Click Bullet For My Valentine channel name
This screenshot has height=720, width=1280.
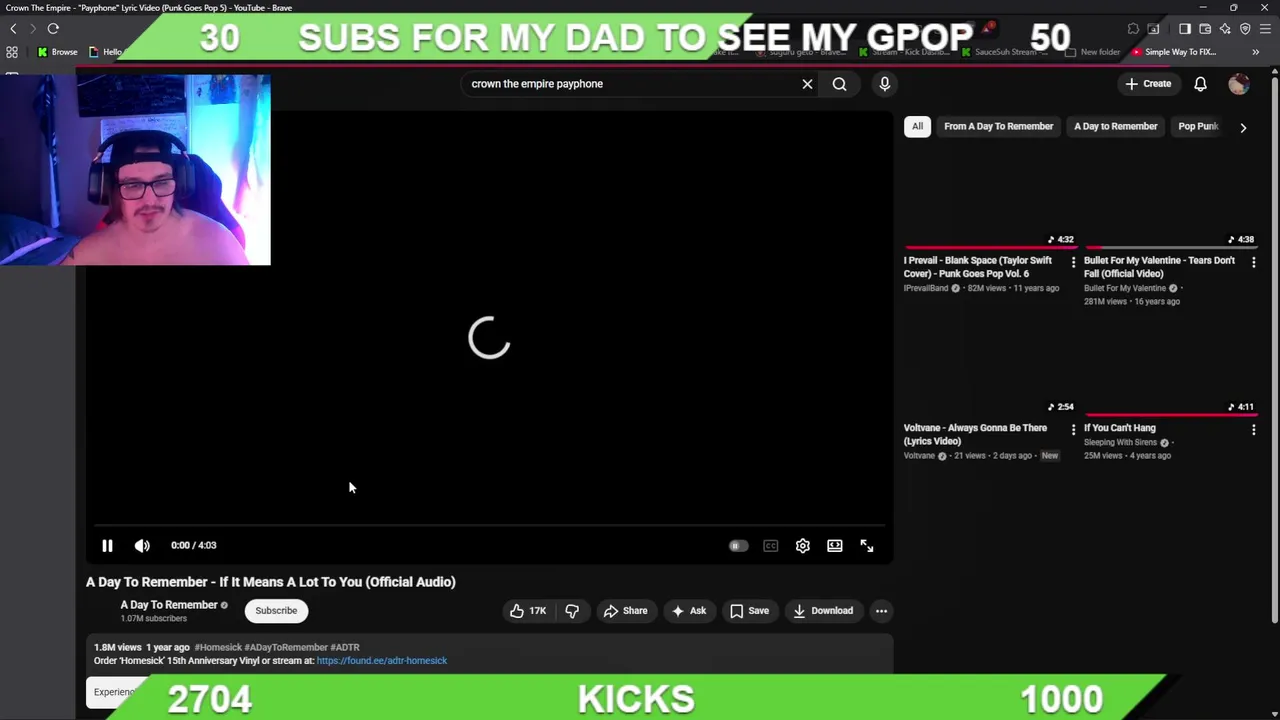pos(1125,288)
